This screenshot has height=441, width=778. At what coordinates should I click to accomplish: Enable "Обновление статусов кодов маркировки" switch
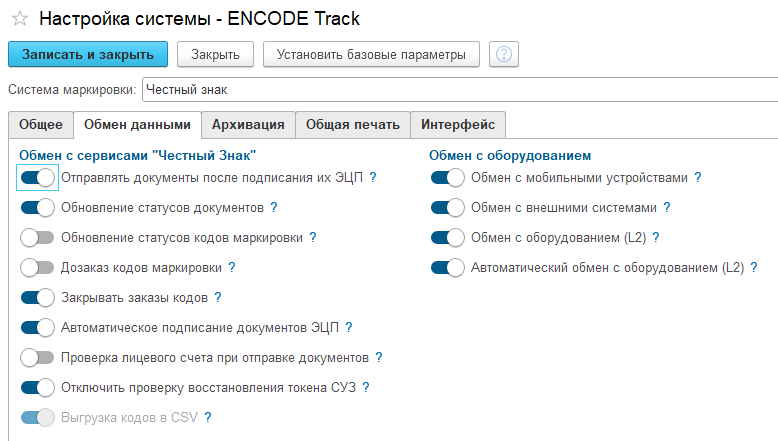click(x=37, y=238)
